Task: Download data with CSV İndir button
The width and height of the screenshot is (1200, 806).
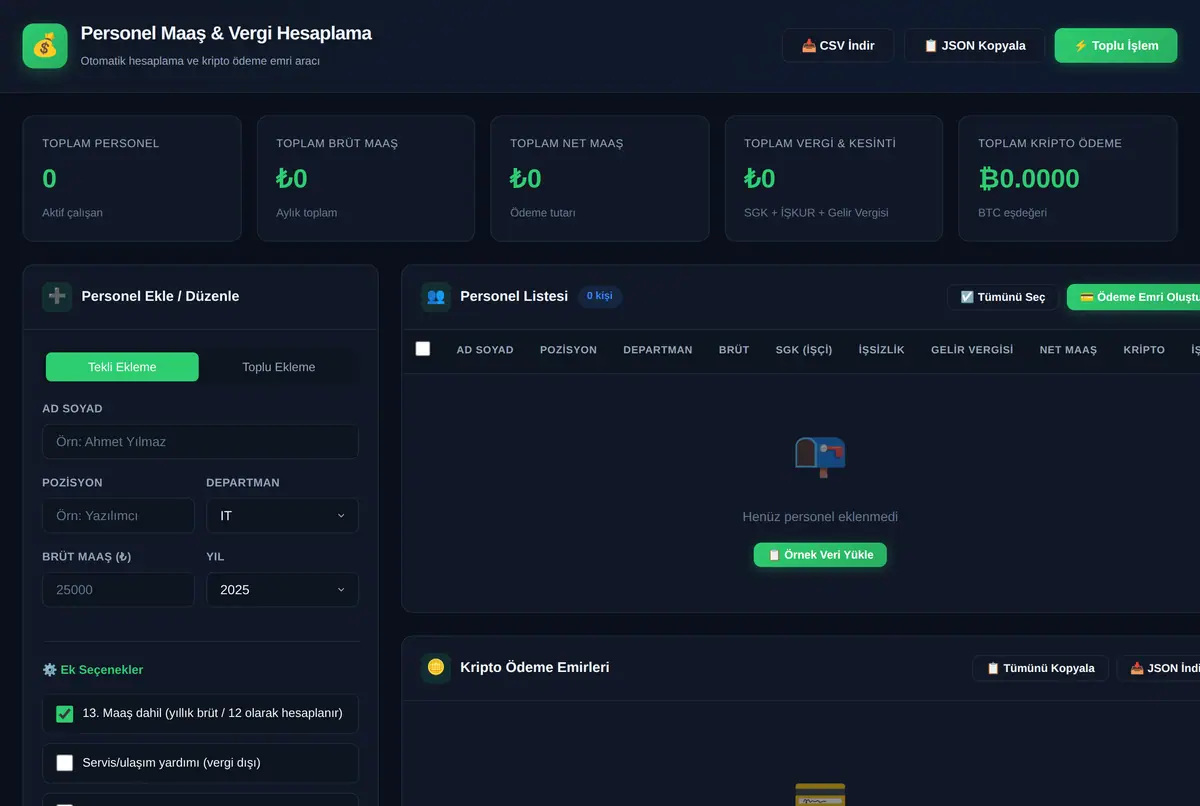Action: (838, 45)
